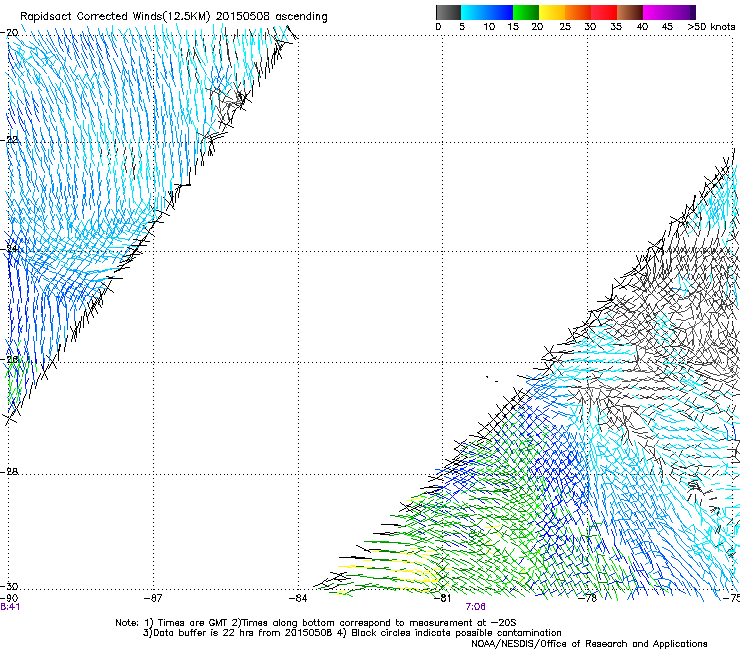
Task: Click the '-81' longitude label on bottom axis
Action: (442, 598)
